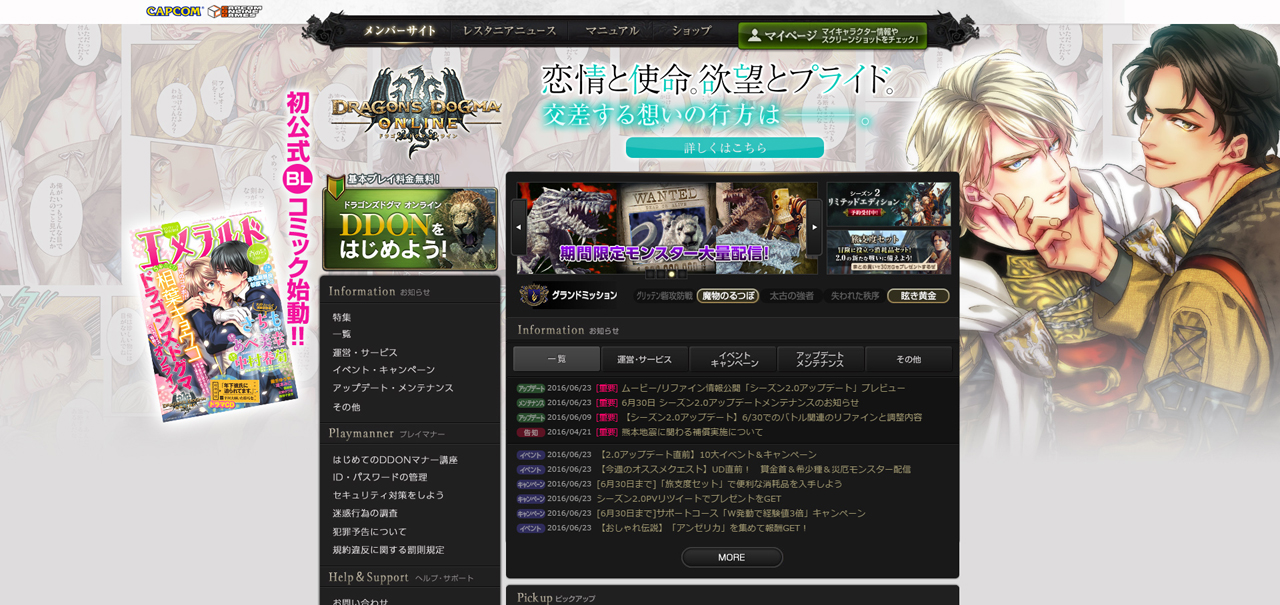Go to previous carousel slide arrow

518,227
